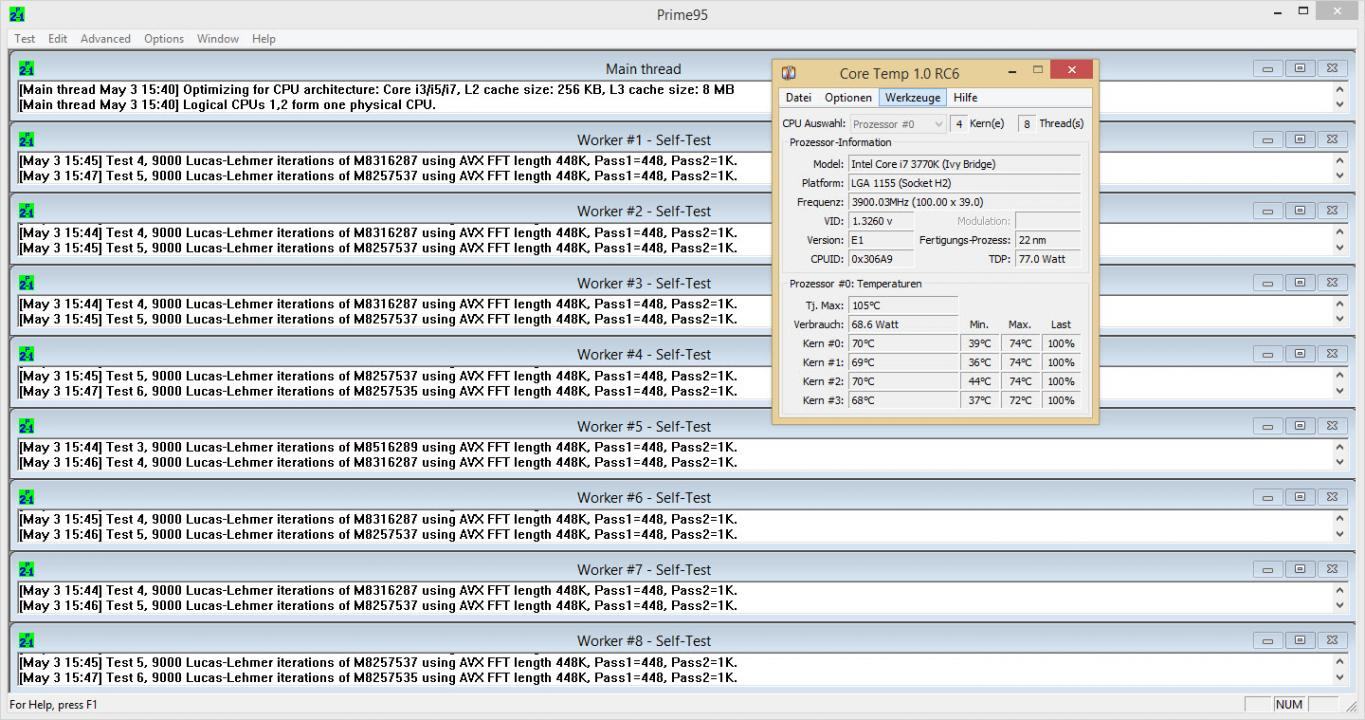Click the Model field showing Intel Core i7 3770K
Image resolution: width=1365 pixels, height=720 pixels.
coord(964,164)
